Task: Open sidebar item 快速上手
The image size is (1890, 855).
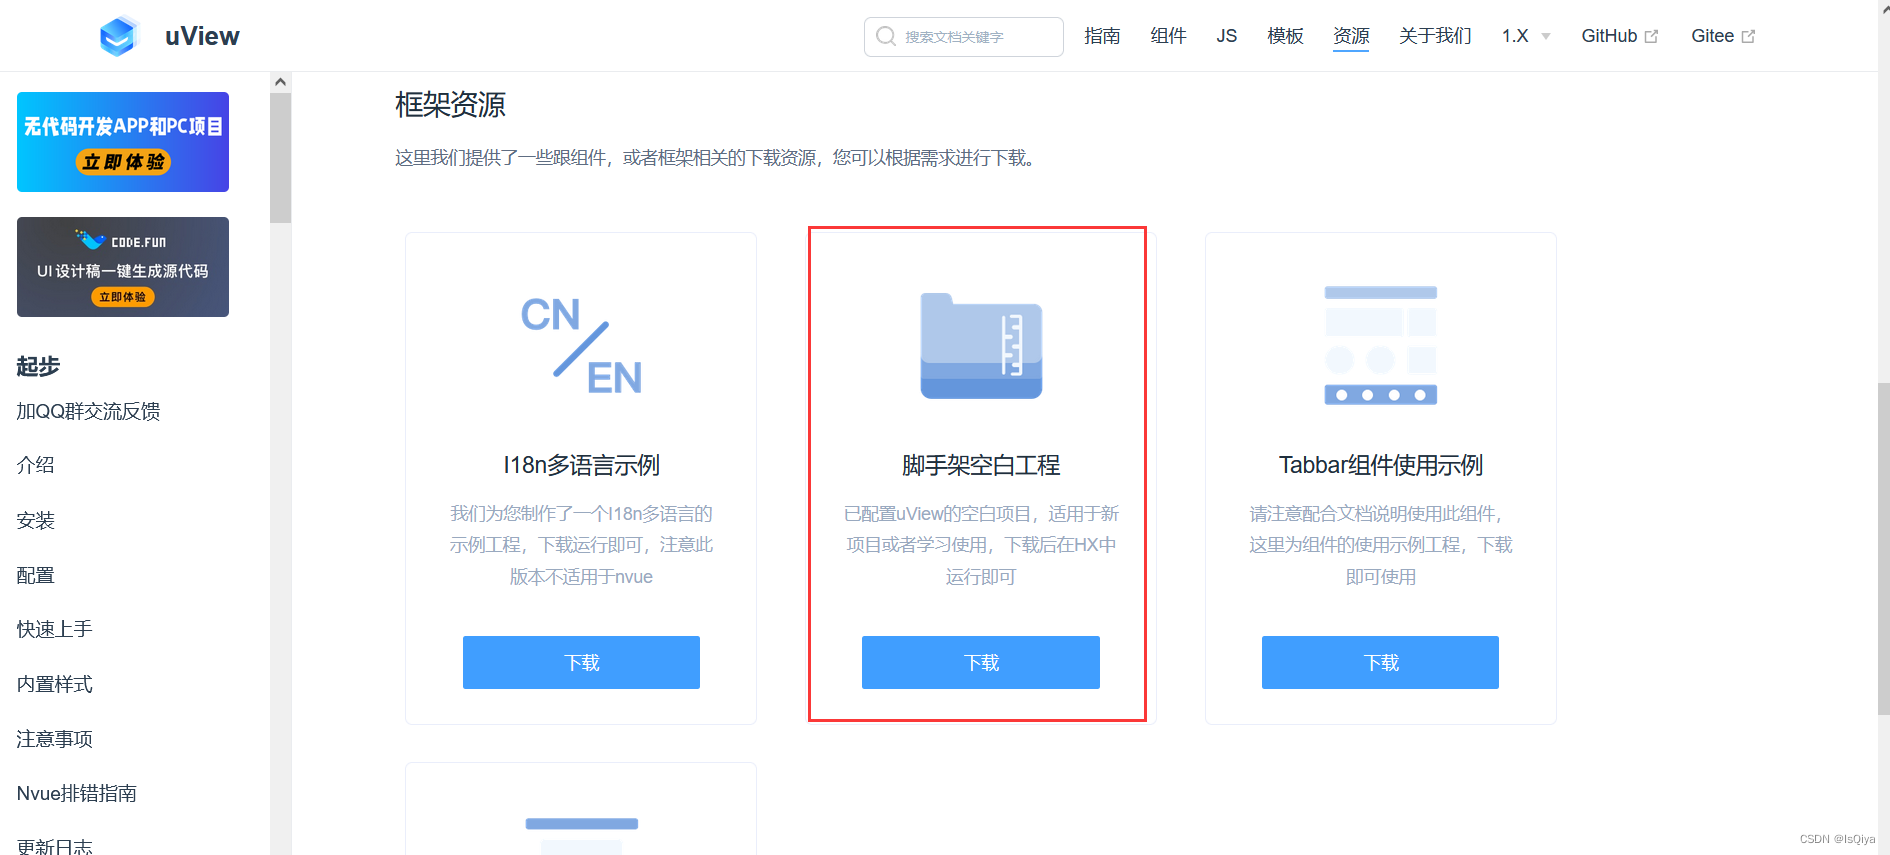Action: pos(54,629)
